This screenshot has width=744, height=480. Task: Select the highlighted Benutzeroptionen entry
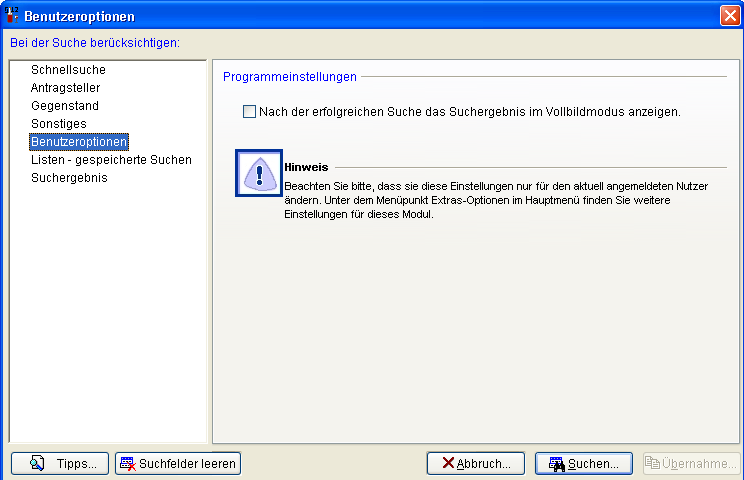click(79, 142)
